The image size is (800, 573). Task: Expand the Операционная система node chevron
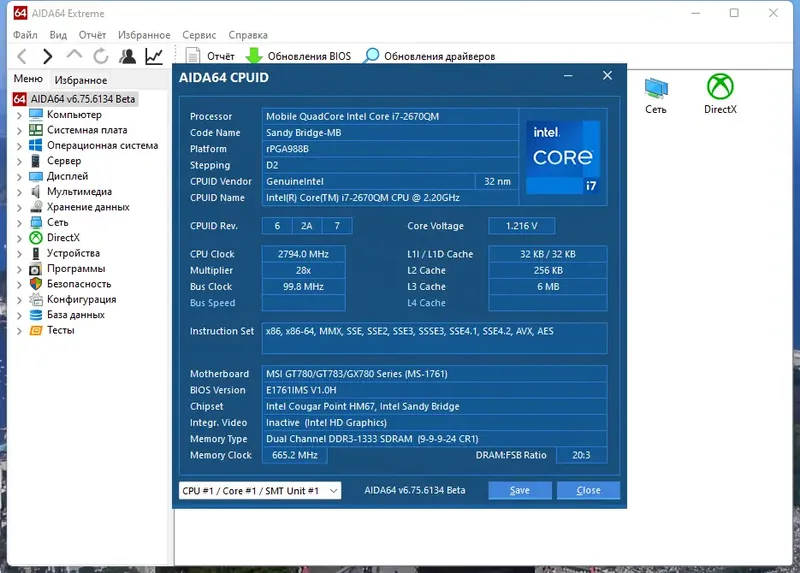click(x=19, y=146)
